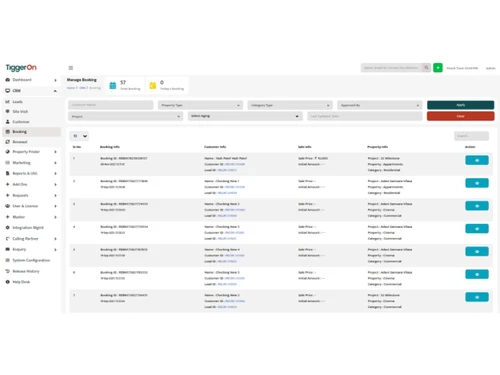Open the User & Licence sidebar menu
500x375 pixels.
pos(32,206)
